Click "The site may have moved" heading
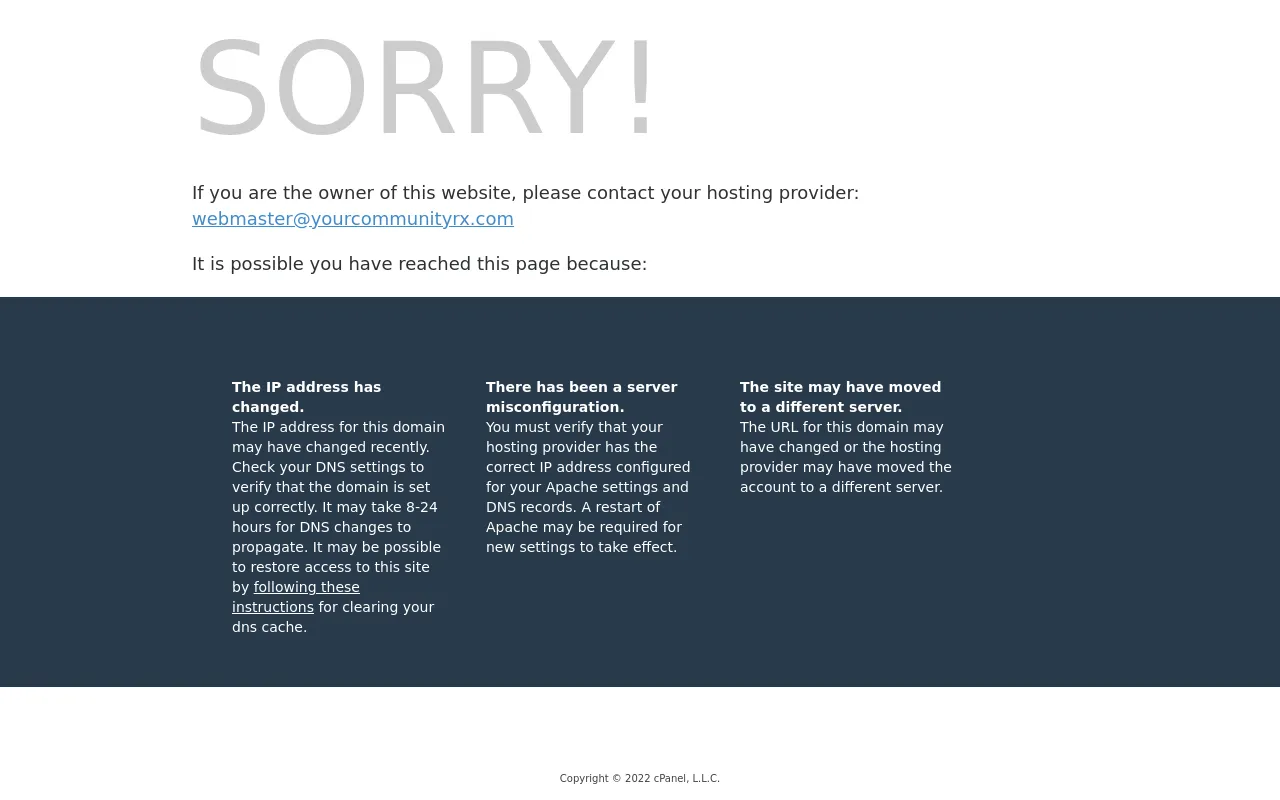This screenshot has height=800, width=1280. coord(840,387)
